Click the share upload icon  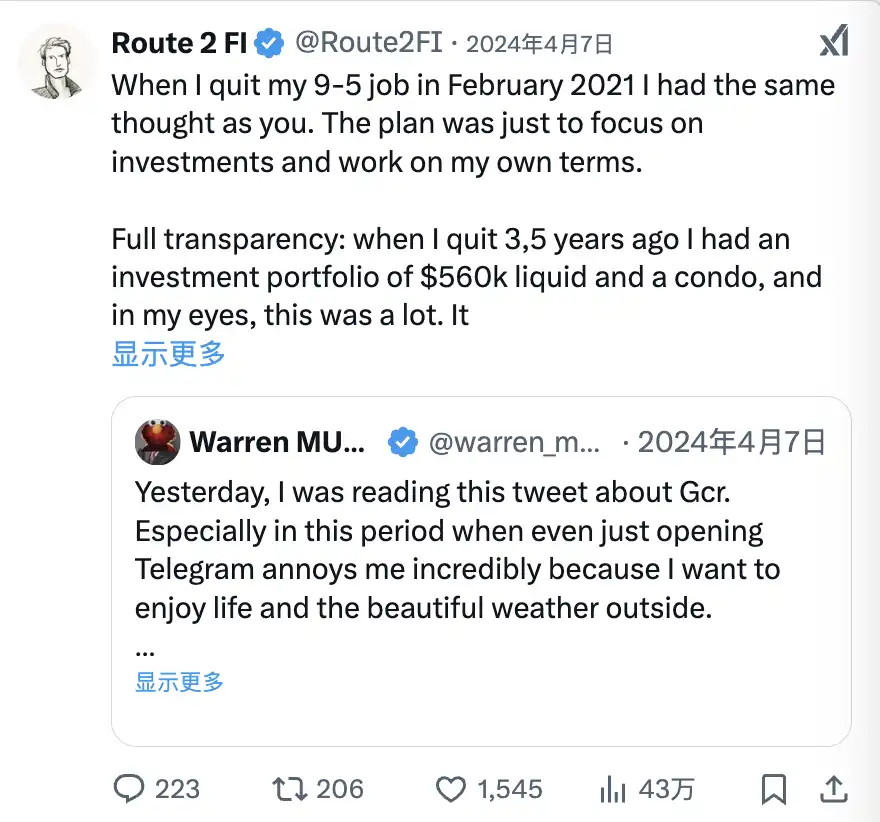point(835,789)
